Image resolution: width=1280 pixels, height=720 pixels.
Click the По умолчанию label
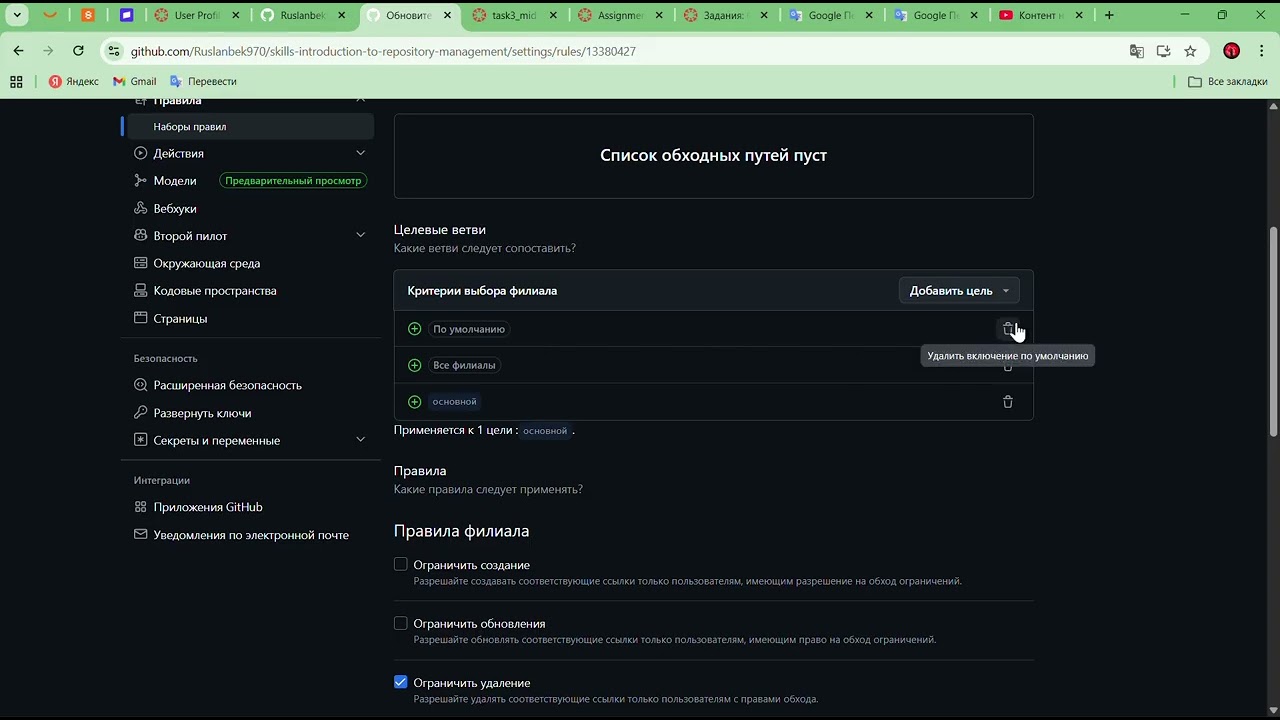pyautogui.click(x=469, y=329)
